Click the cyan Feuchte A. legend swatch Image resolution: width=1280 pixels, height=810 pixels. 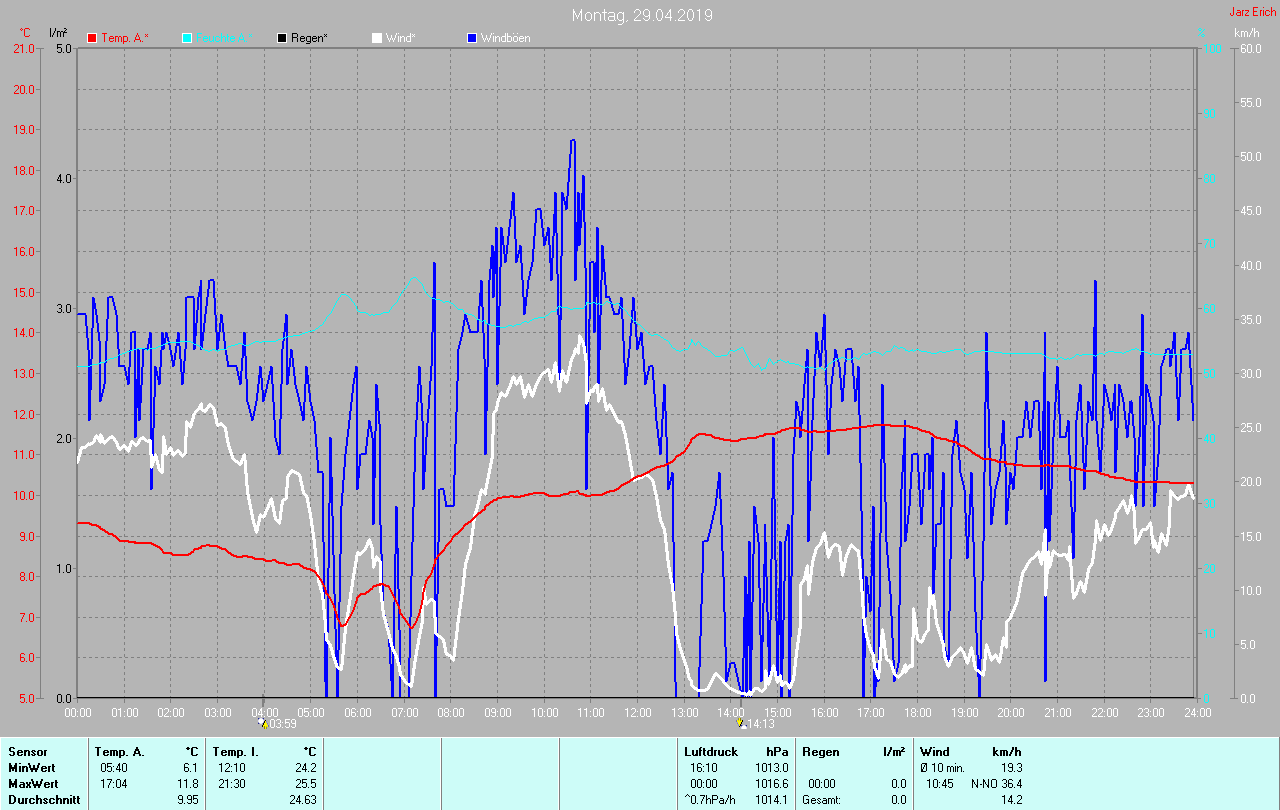pyautogui.click(x=187, y=38)
